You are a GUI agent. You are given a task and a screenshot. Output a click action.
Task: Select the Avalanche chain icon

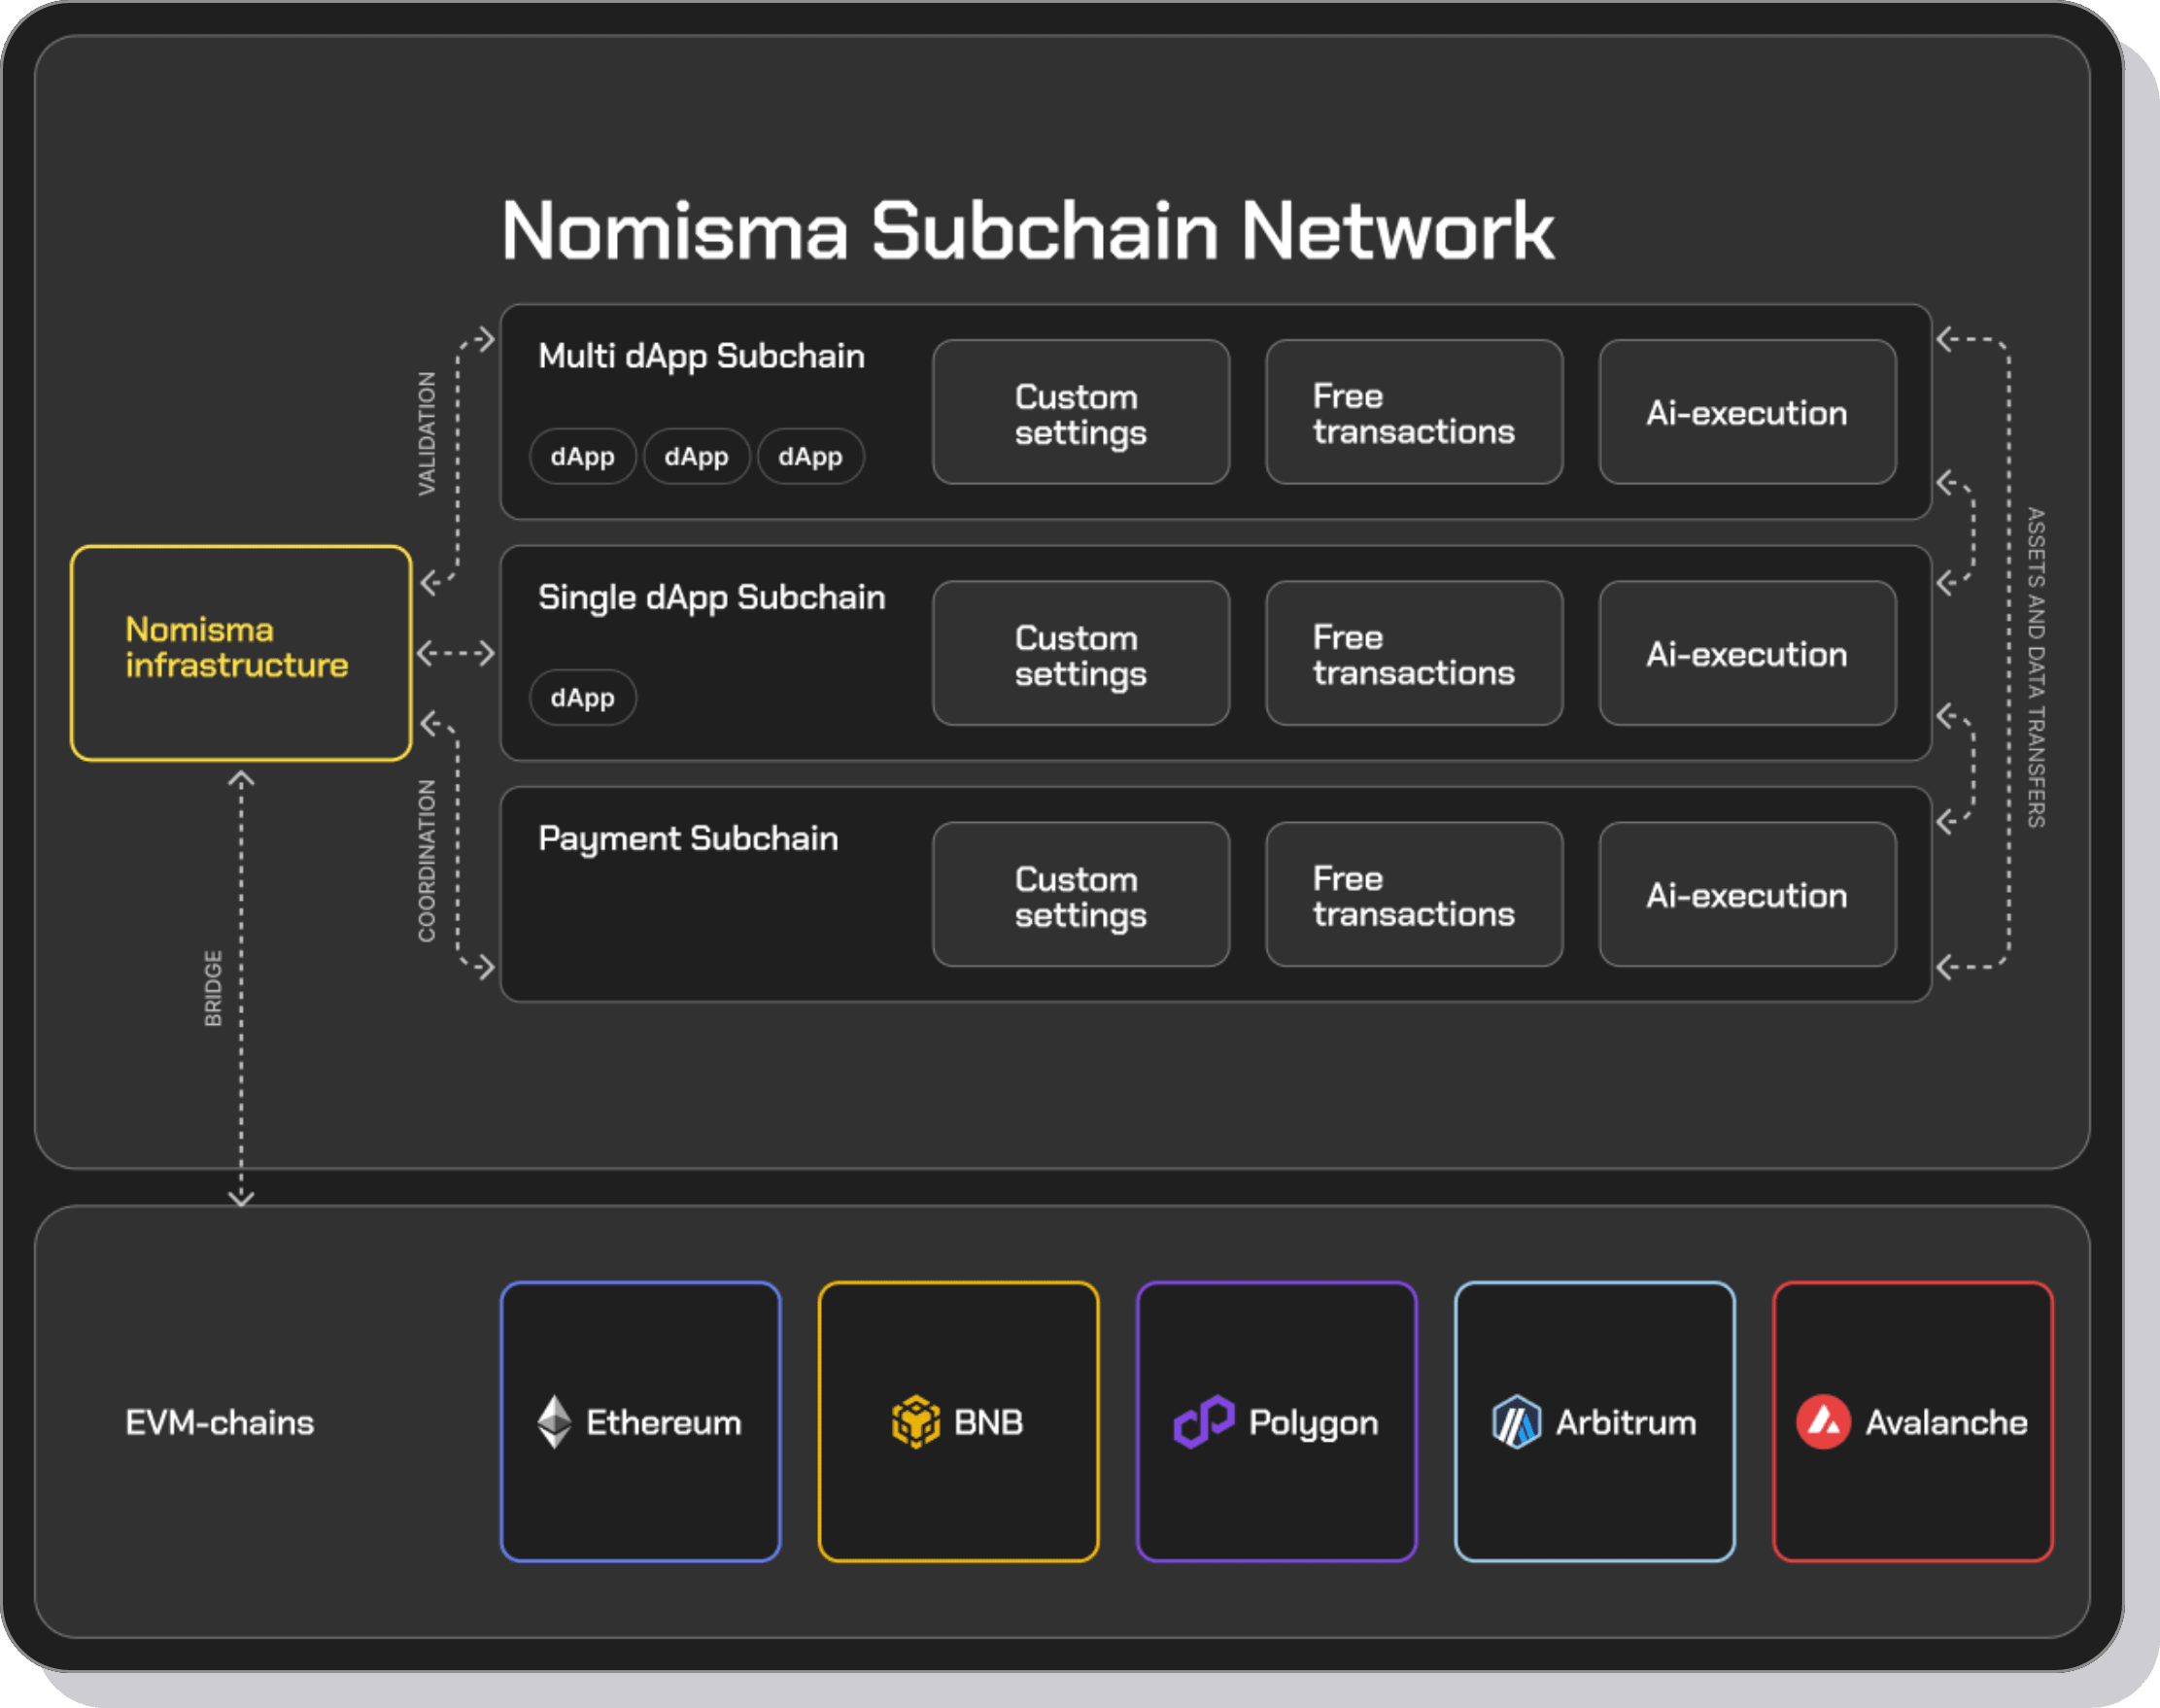[1829, 1421]
